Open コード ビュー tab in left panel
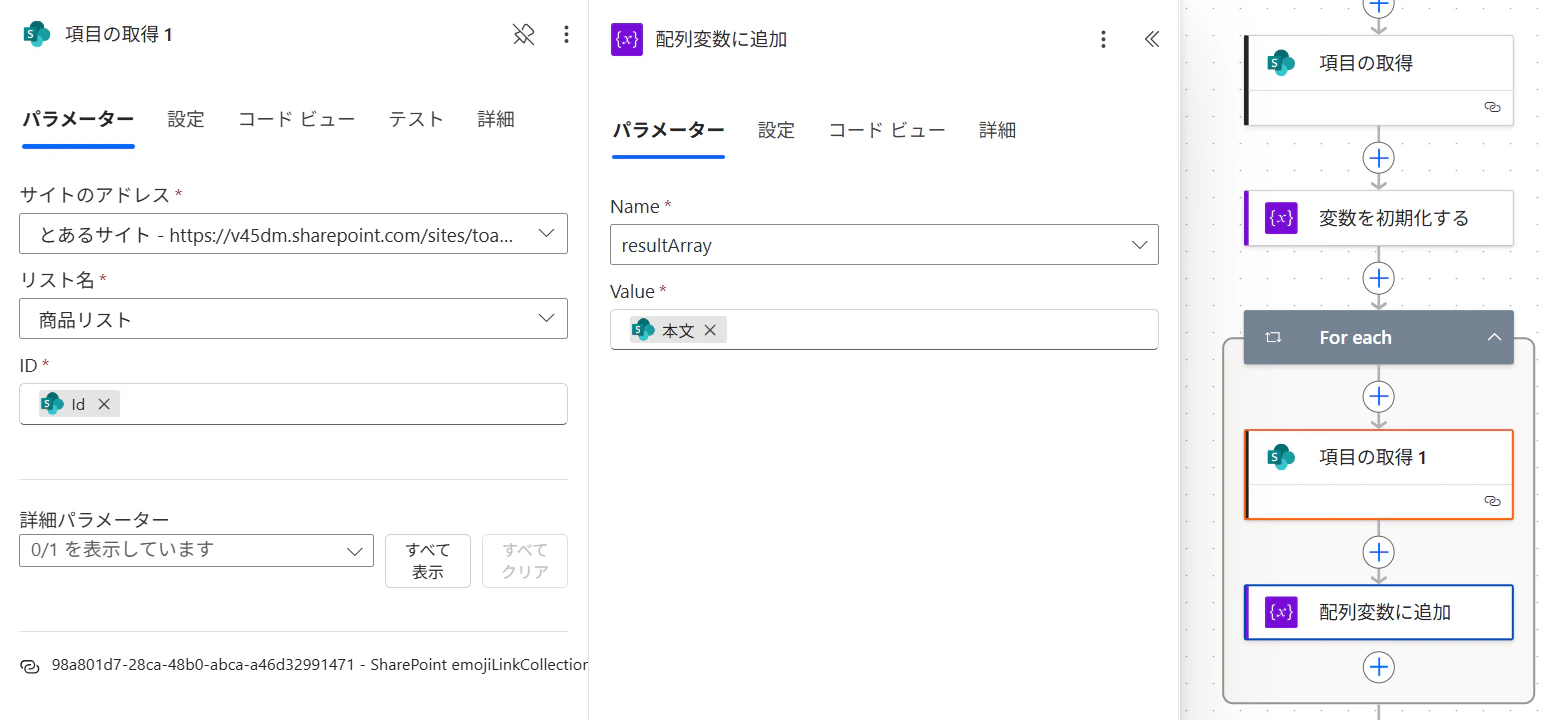The image size is (1562, 720). 296,119
